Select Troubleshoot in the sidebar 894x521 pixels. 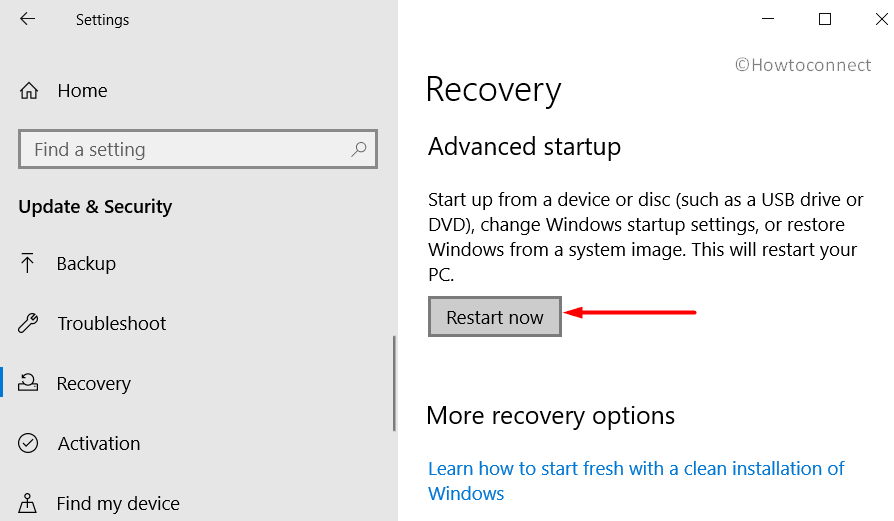click(112, 323)
